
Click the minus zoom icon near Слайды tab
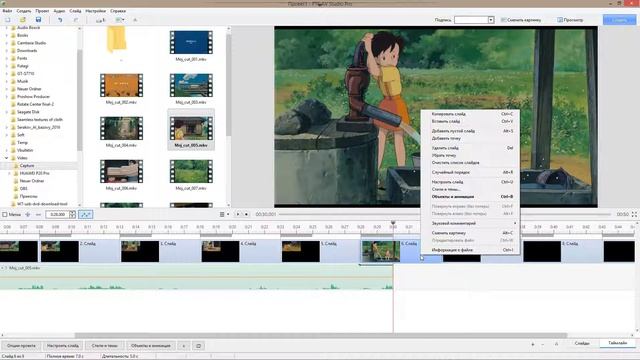(543, 344)
